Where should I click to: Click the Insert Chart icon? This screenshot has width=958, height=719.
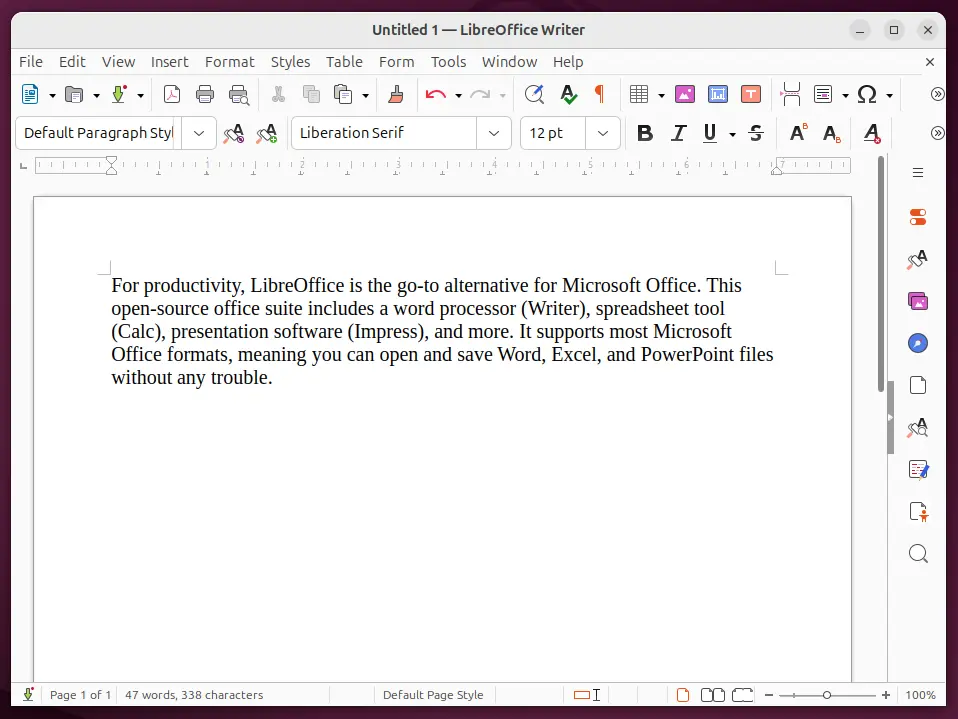(x=718, y=95)
